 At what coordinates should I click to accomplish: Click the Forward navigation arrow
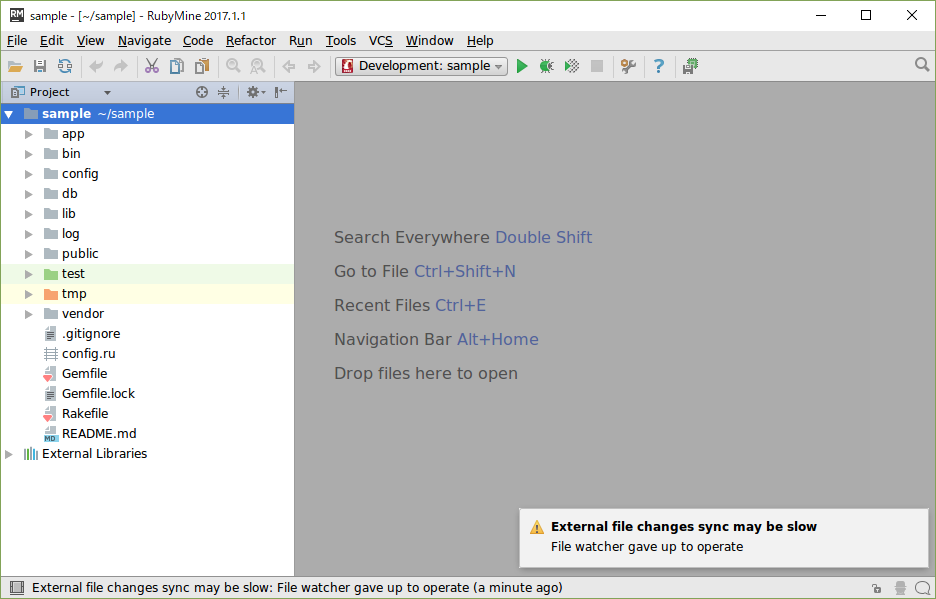tap(314, 66)
